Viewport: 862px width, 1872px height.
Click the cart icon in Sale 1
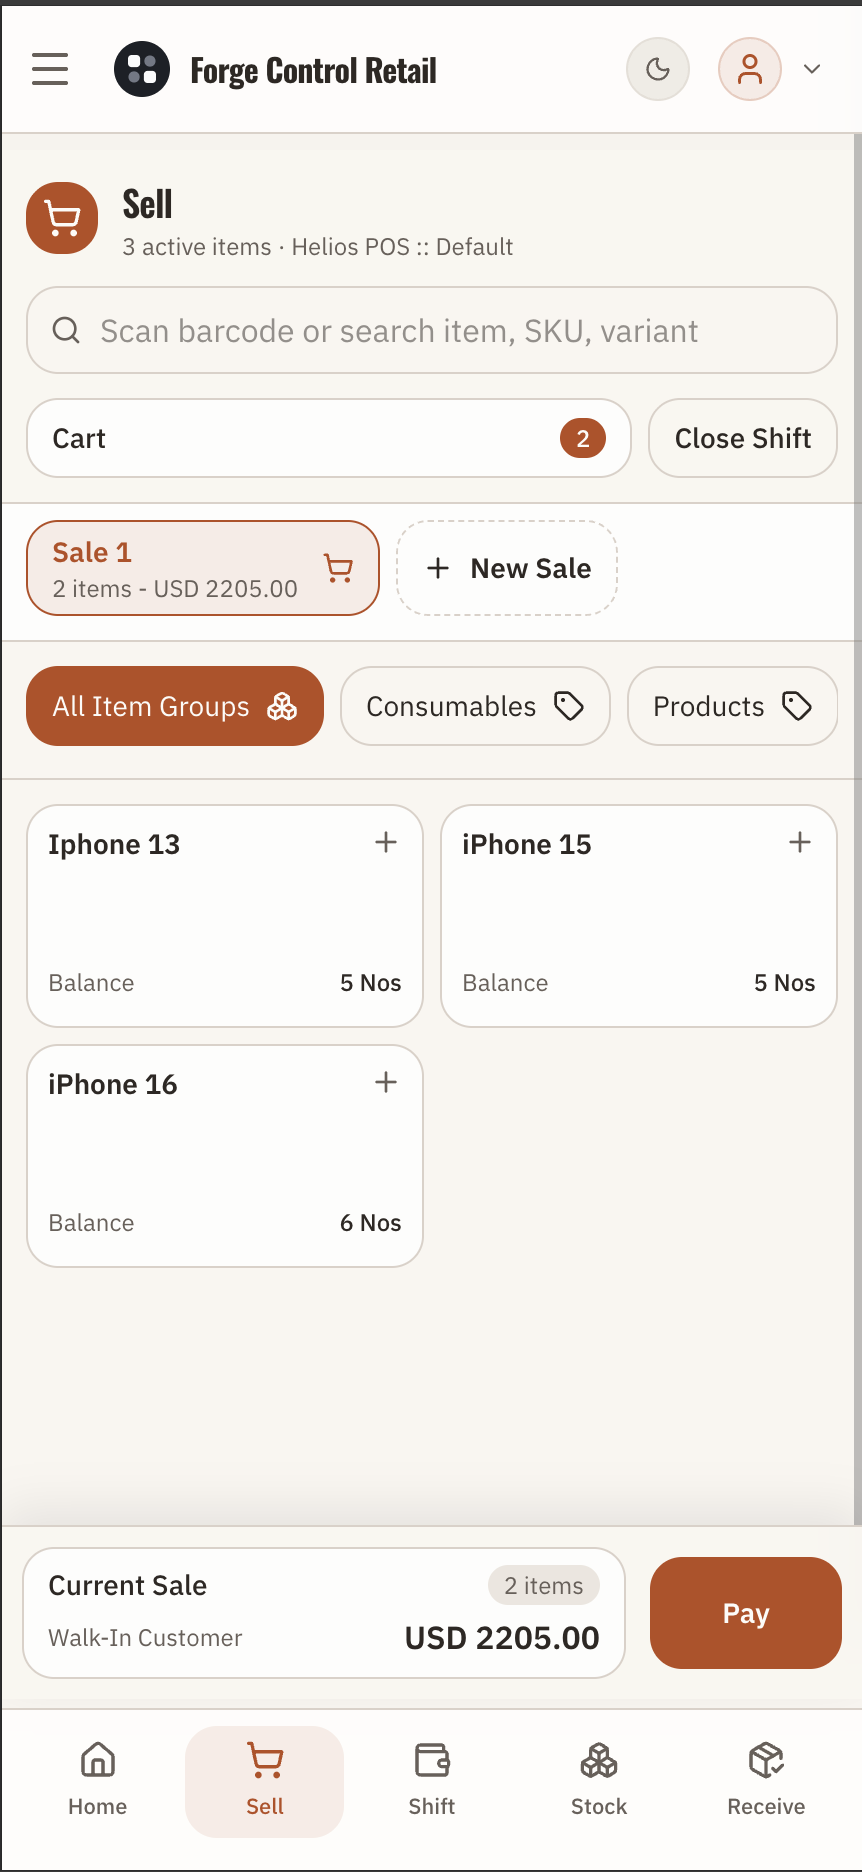(339, 568)
